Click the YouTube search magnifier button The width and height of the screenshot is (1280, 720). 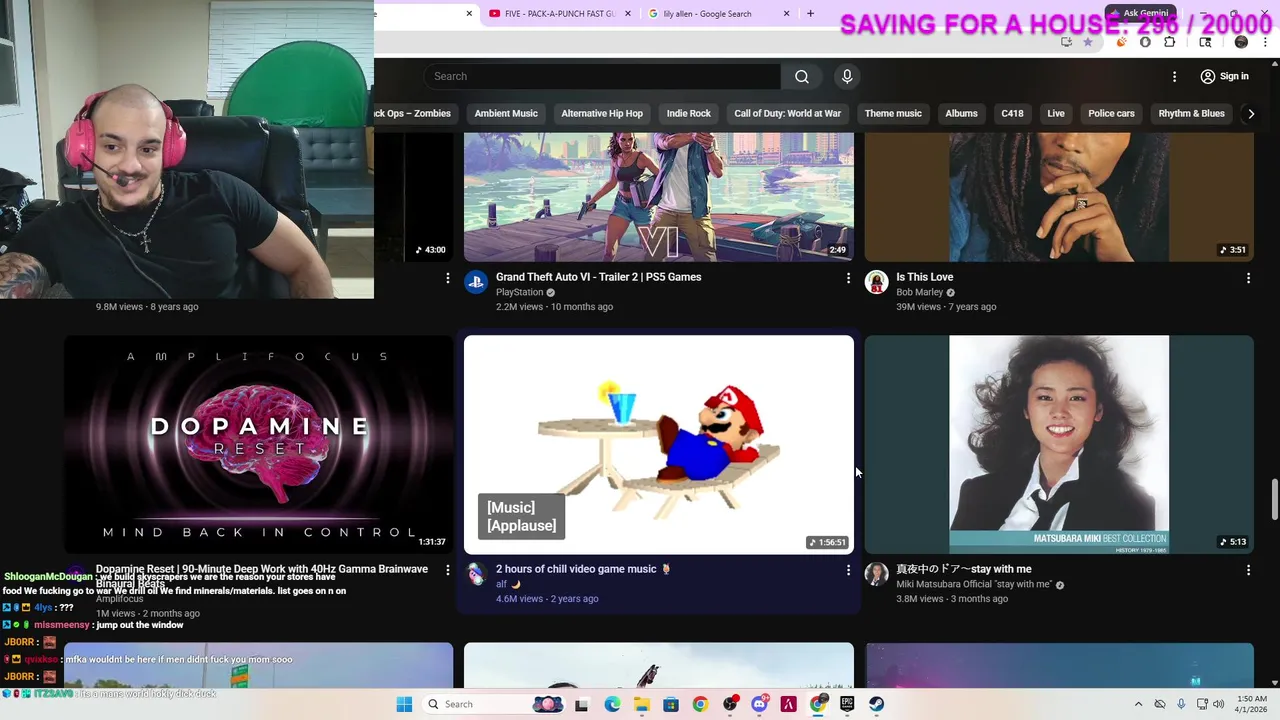802,76
